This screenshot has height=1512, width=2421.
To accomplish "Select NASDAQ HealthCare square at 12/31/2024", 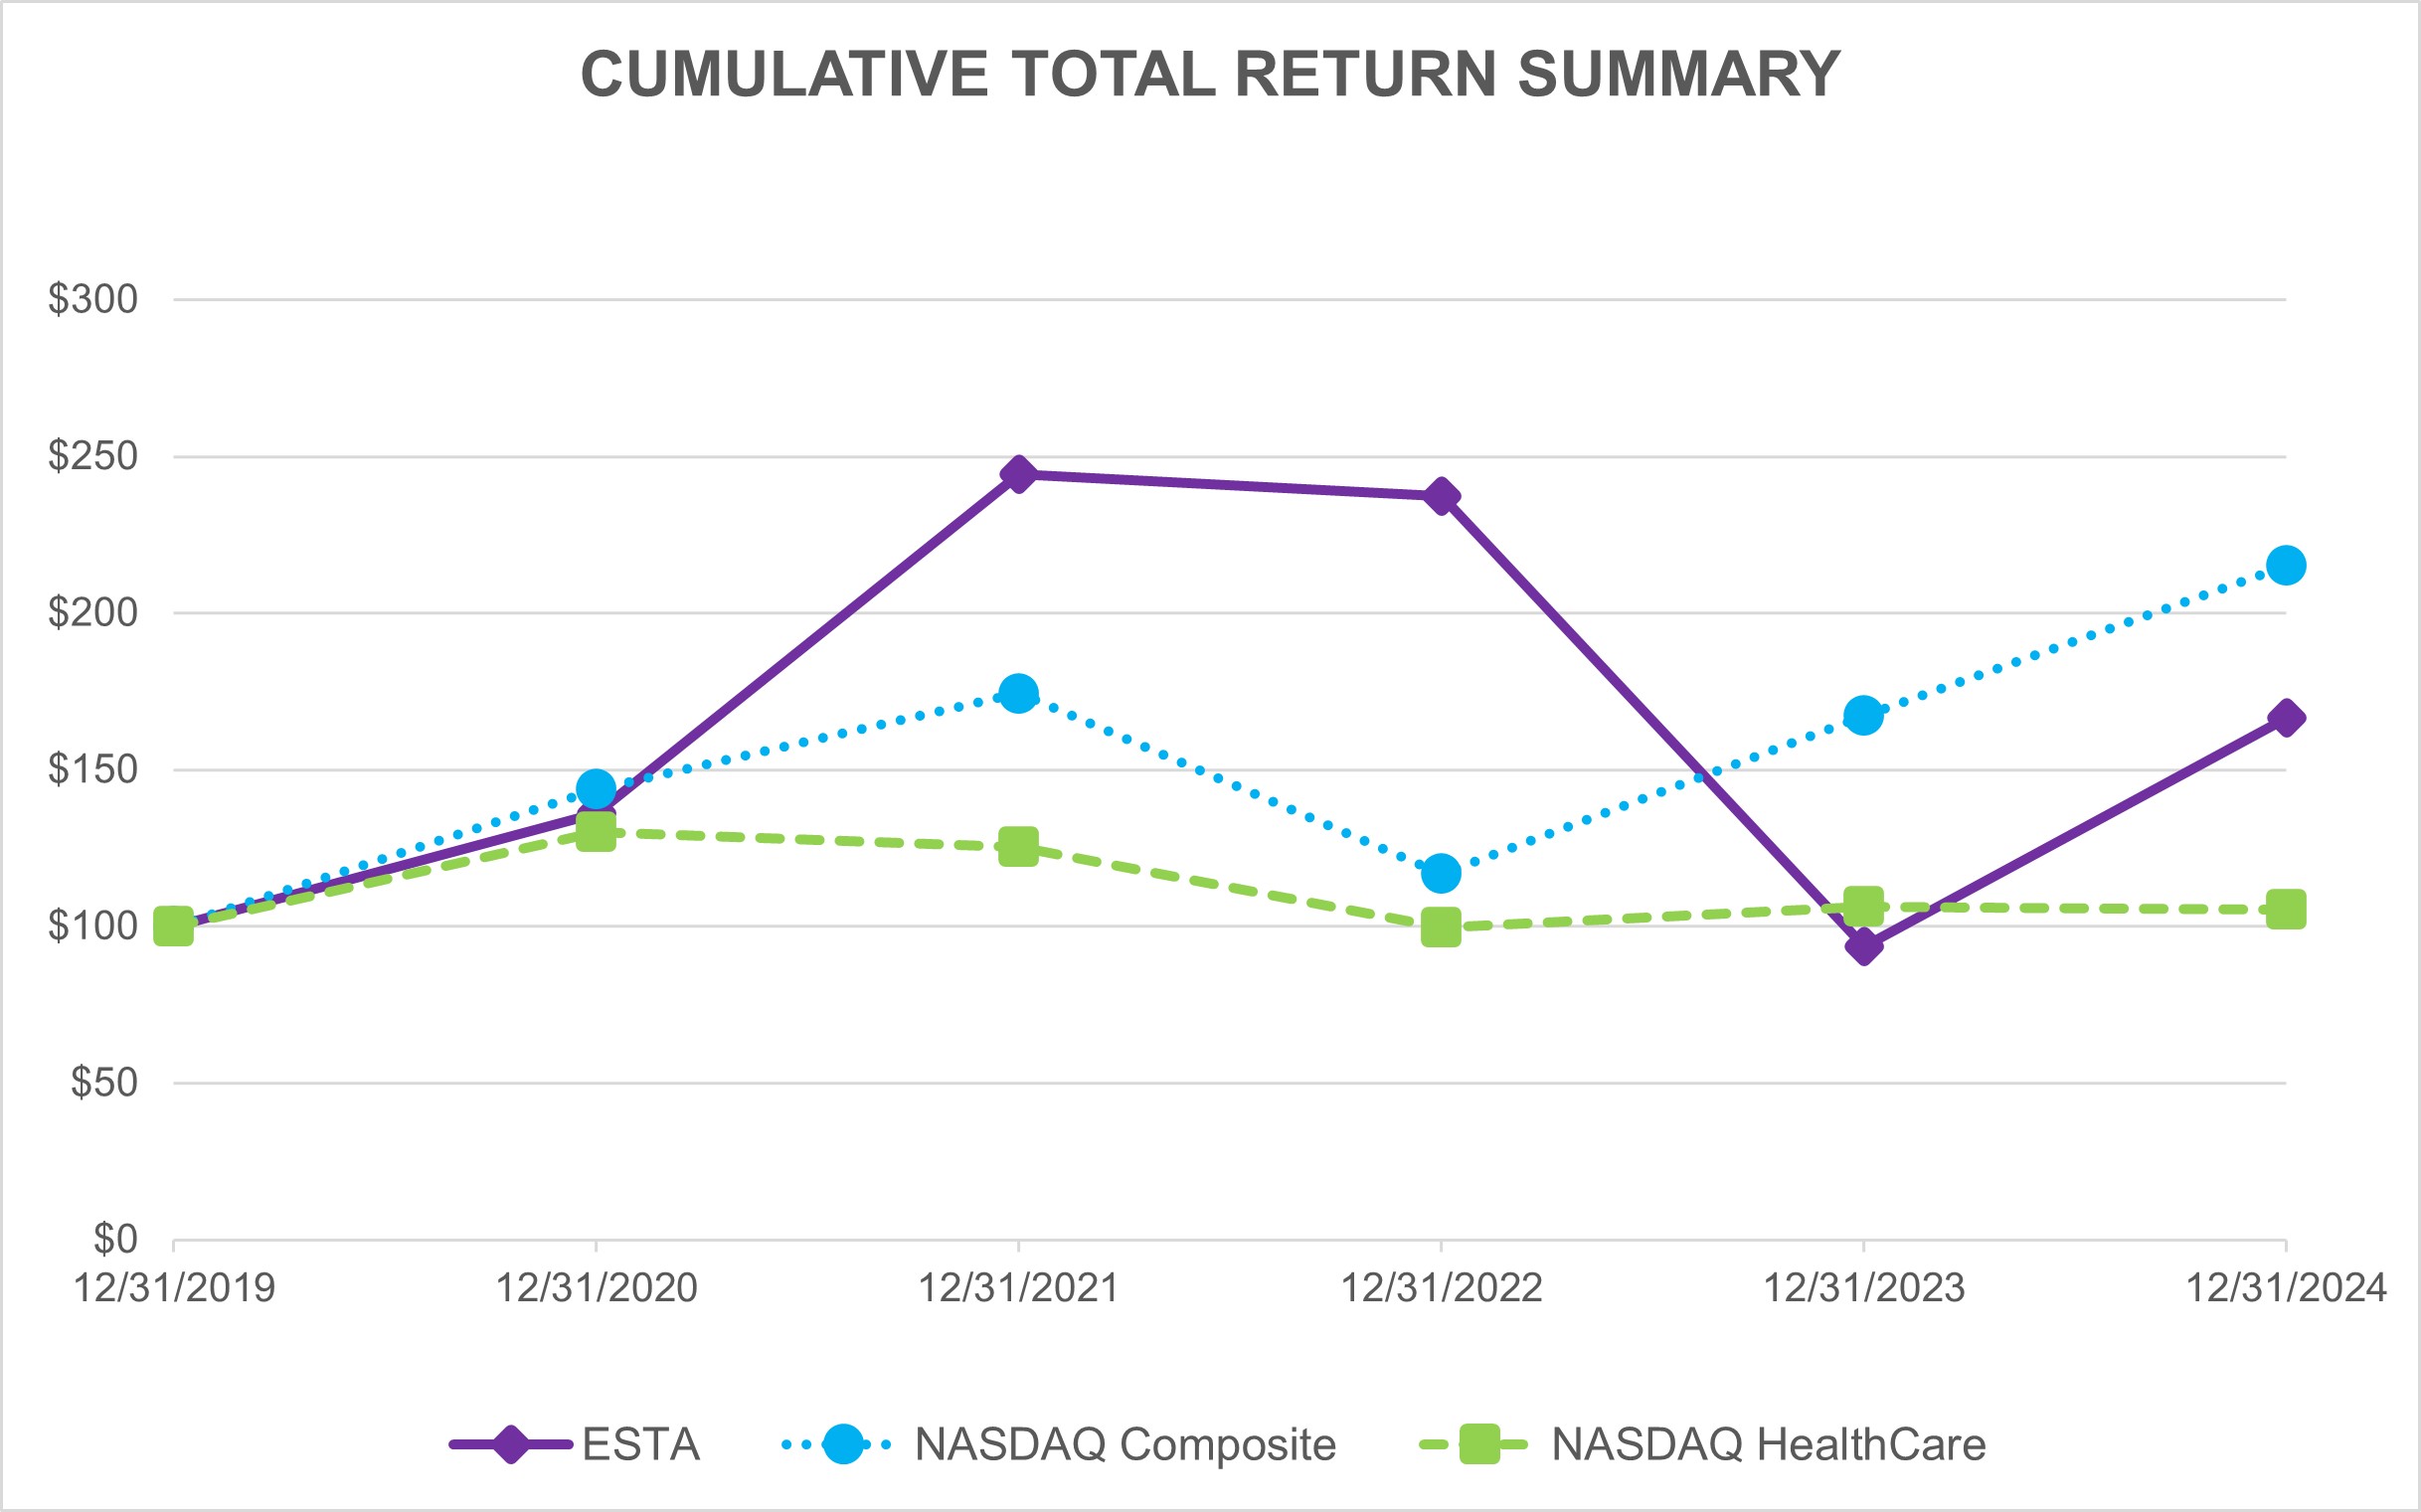I will coord(2286,909).
